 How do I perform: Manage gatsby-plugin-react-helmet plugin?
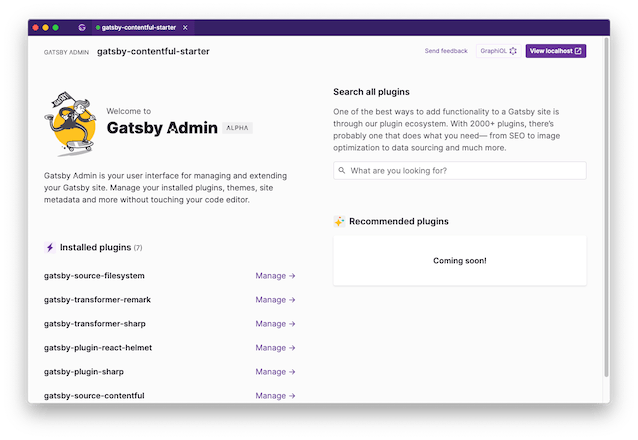(275, 348)
